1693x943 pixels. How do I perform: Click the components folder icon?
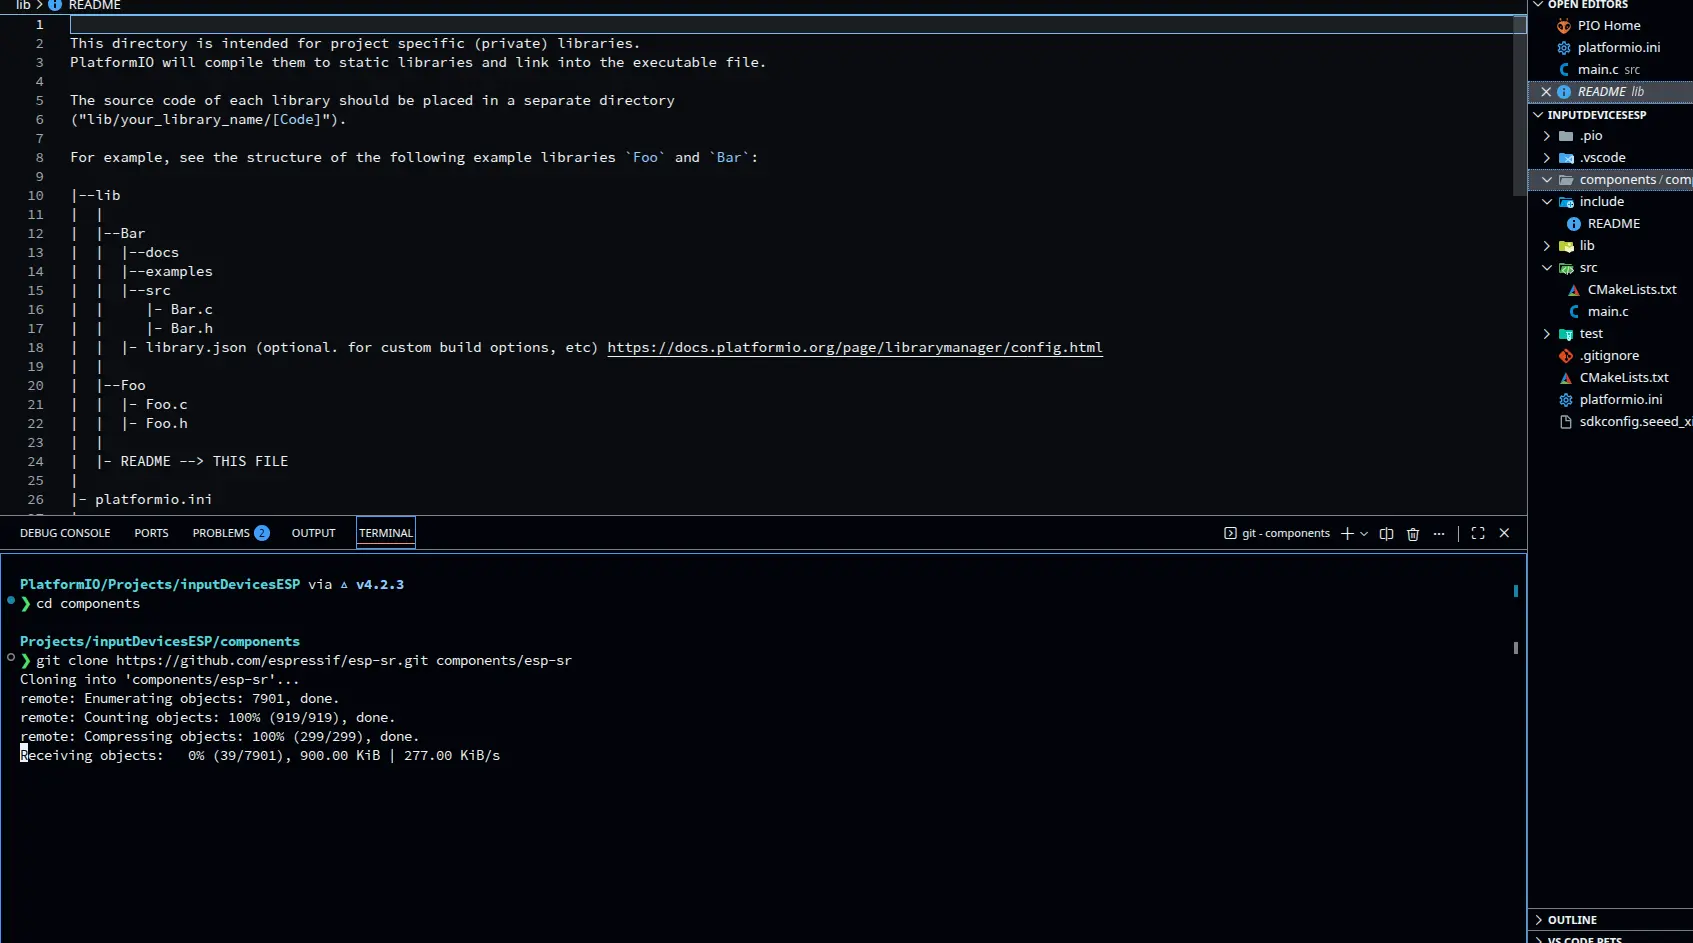click(x=1566, y=180)
